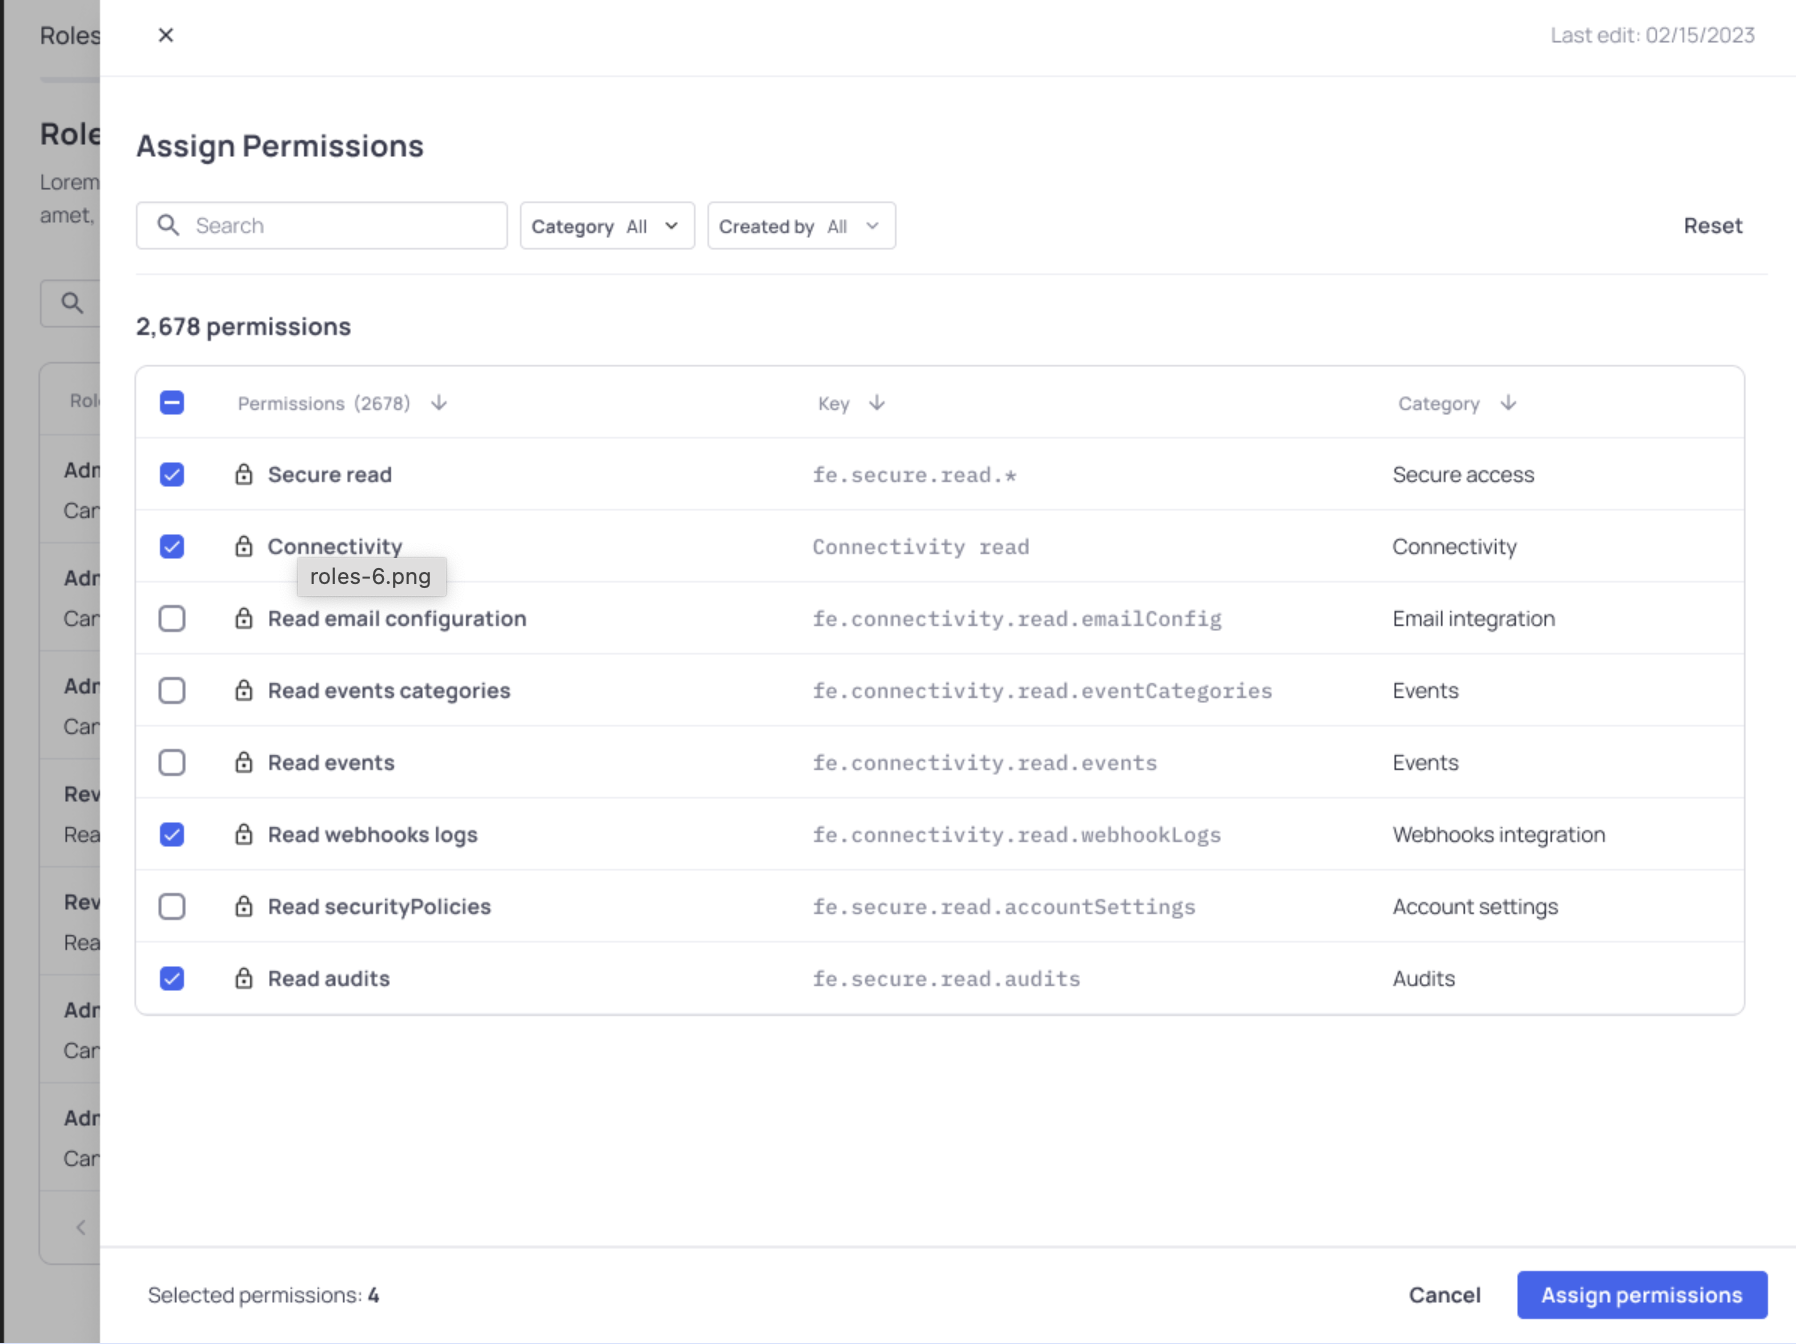Toggle the select-all header checkbox
The height and width of the screenshot is (1344, 1796).
pos(172,403)
